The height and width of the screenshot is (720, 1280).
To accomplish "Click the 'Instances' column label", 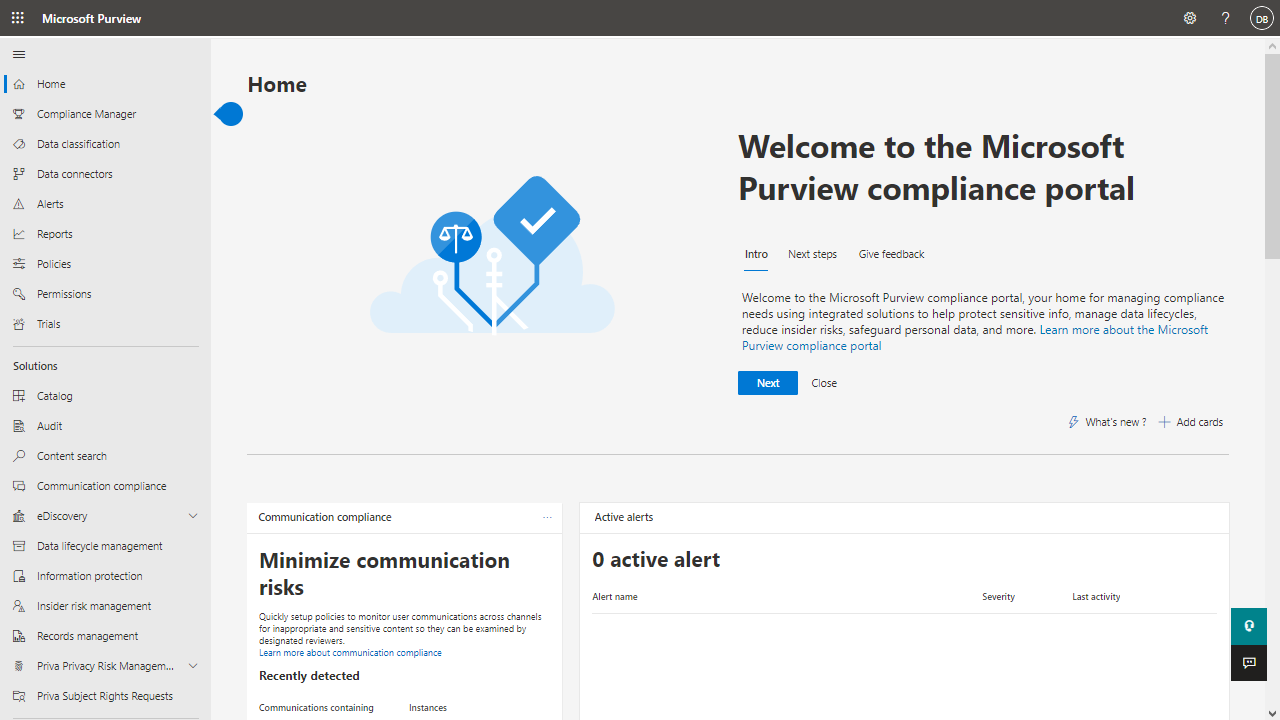I will coord(428,708).
